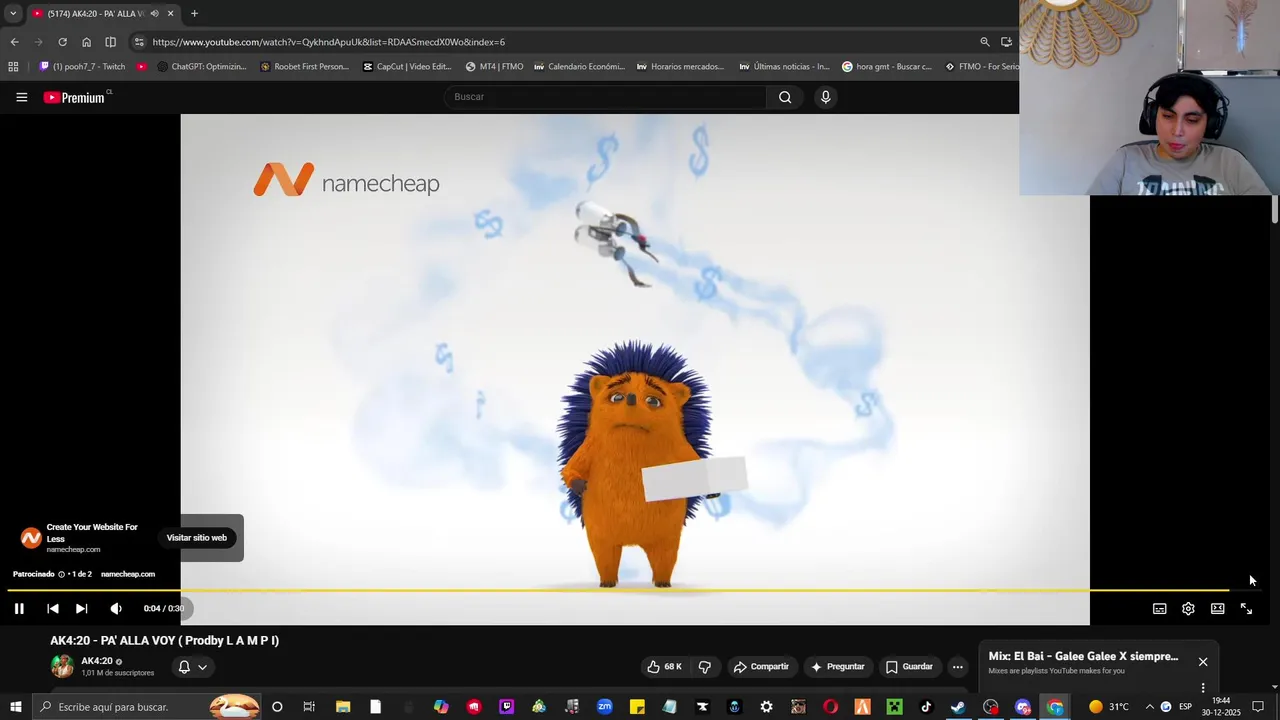Viewport: 1280px width, 720px height.
Task: Open TikTok from taskbar
Action: click(x=926, y=707)
